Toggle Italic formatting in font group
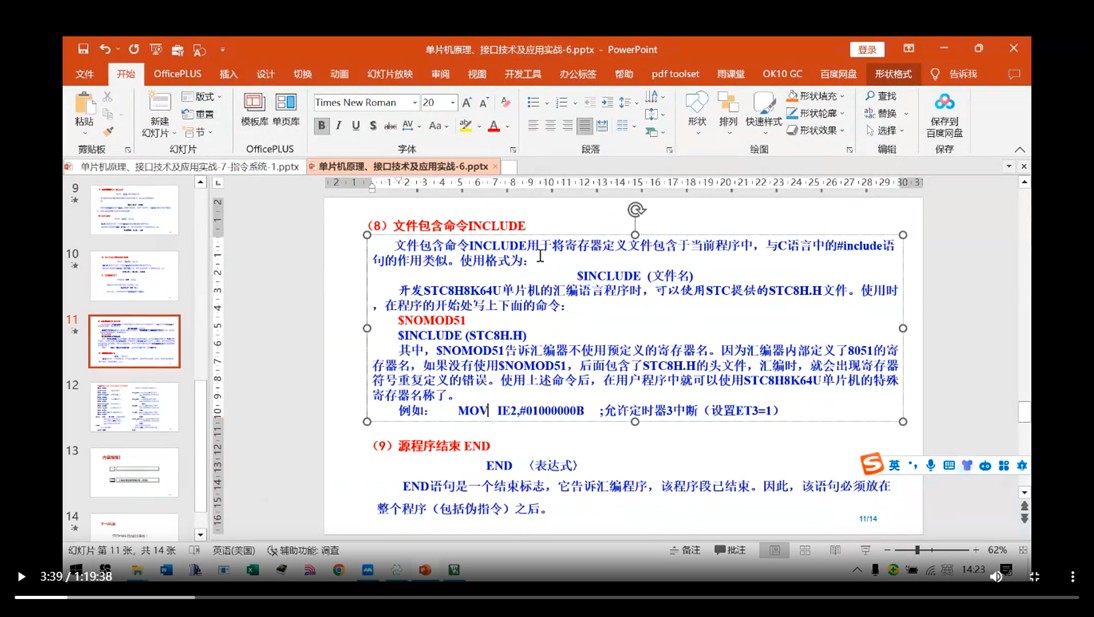Viewport: 1094px width, 617px height. click(339, 126)
